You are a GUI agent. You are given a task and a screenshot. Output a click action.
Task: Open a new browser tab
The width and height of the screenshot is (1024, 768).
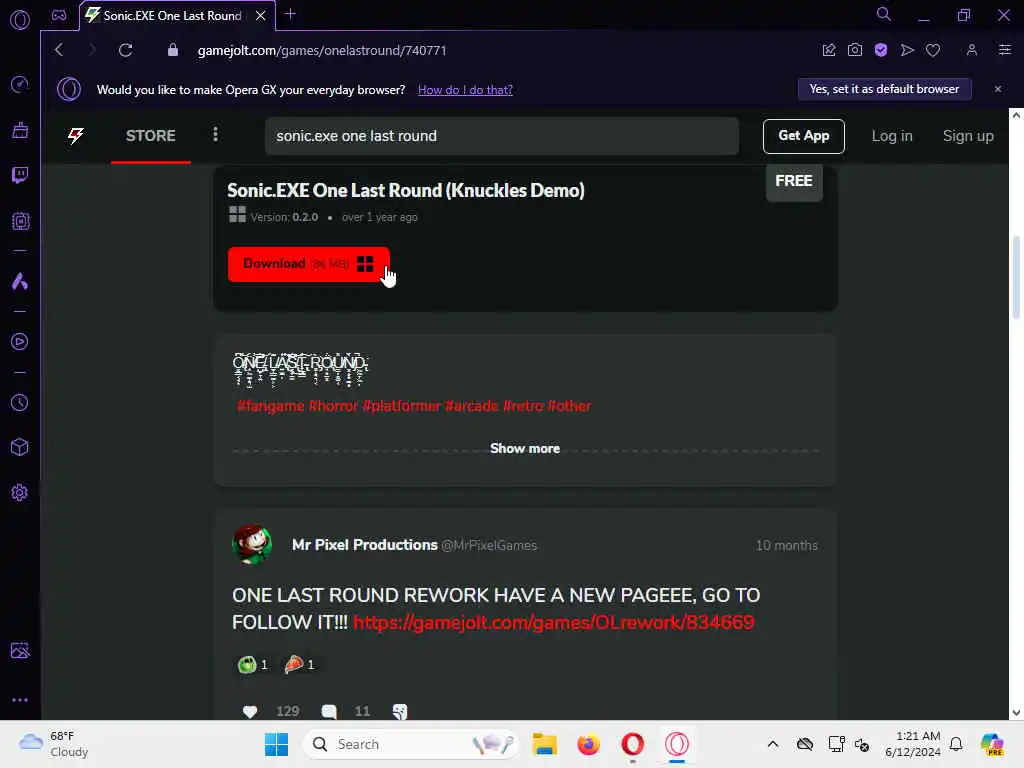point(291,14)
